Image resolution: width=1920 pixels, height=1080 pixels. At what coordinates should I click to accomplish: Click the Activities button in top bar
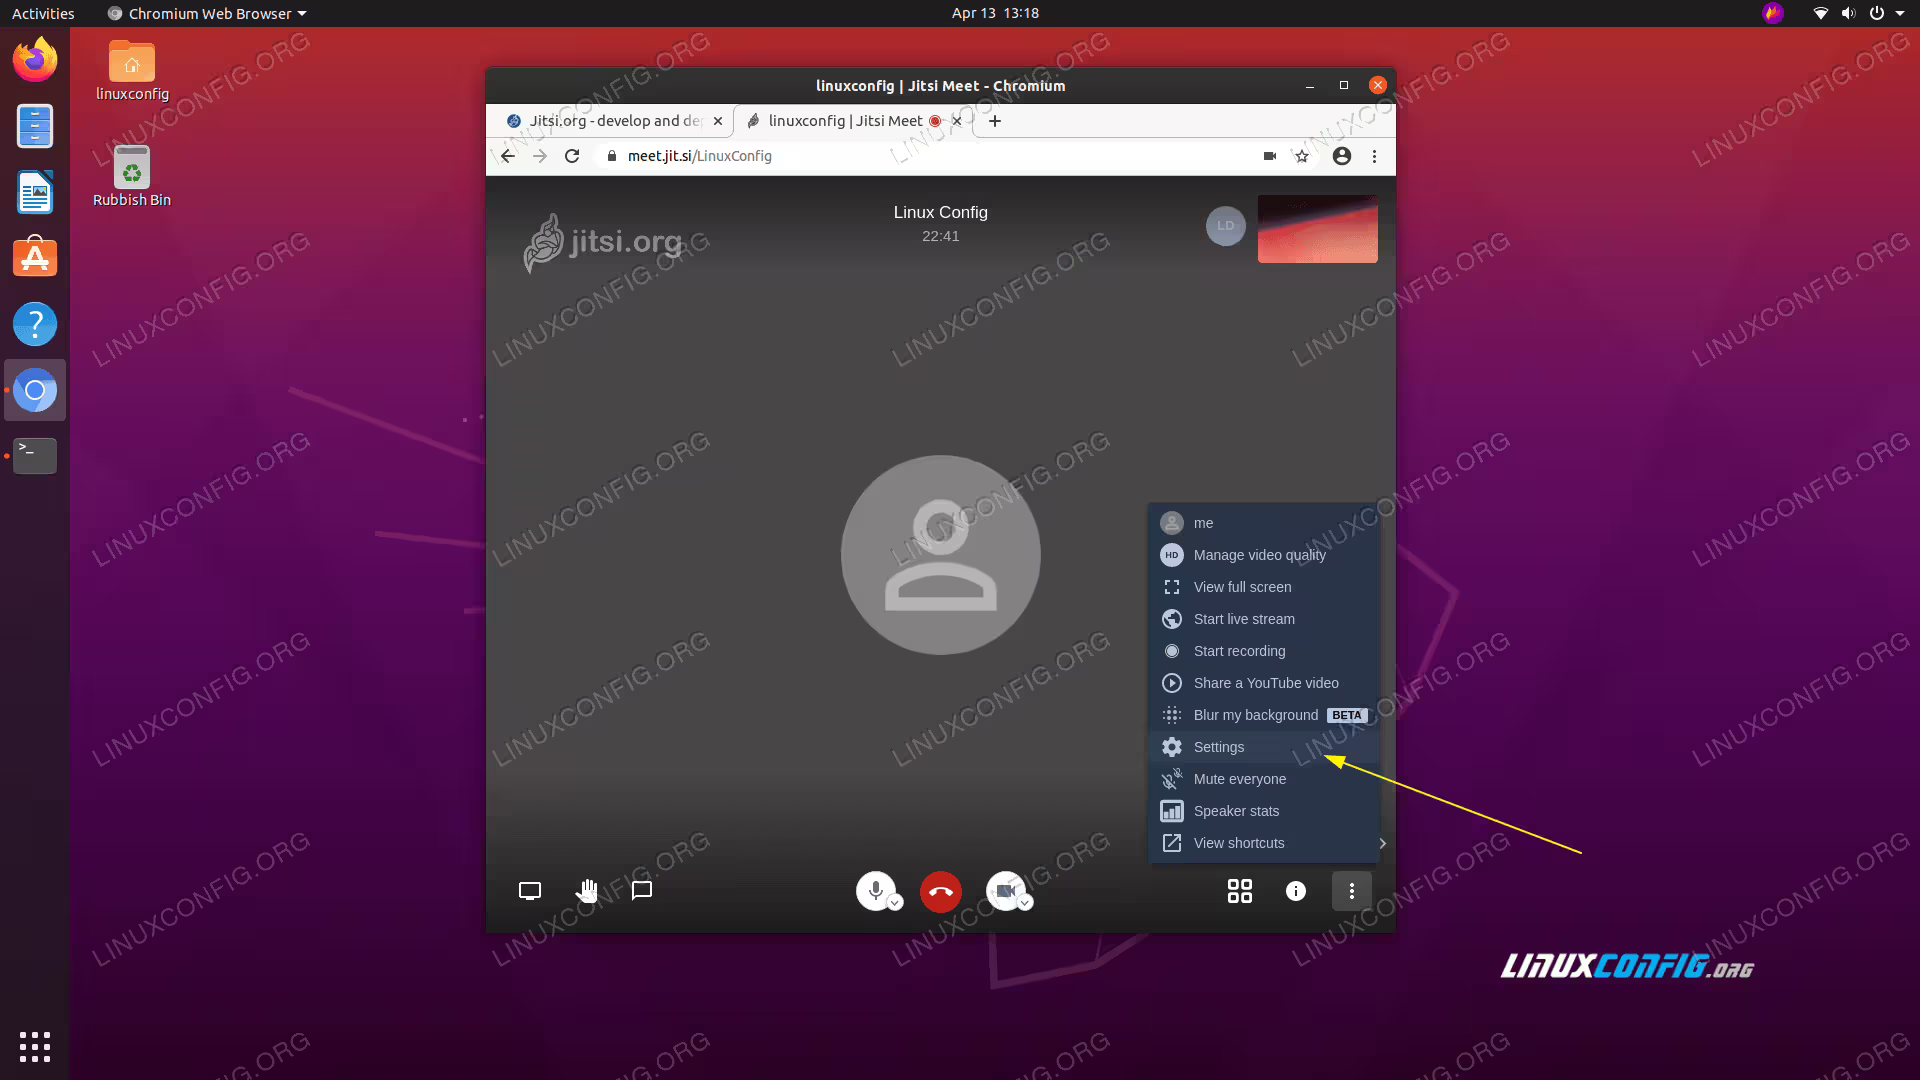tap(43, 13)
